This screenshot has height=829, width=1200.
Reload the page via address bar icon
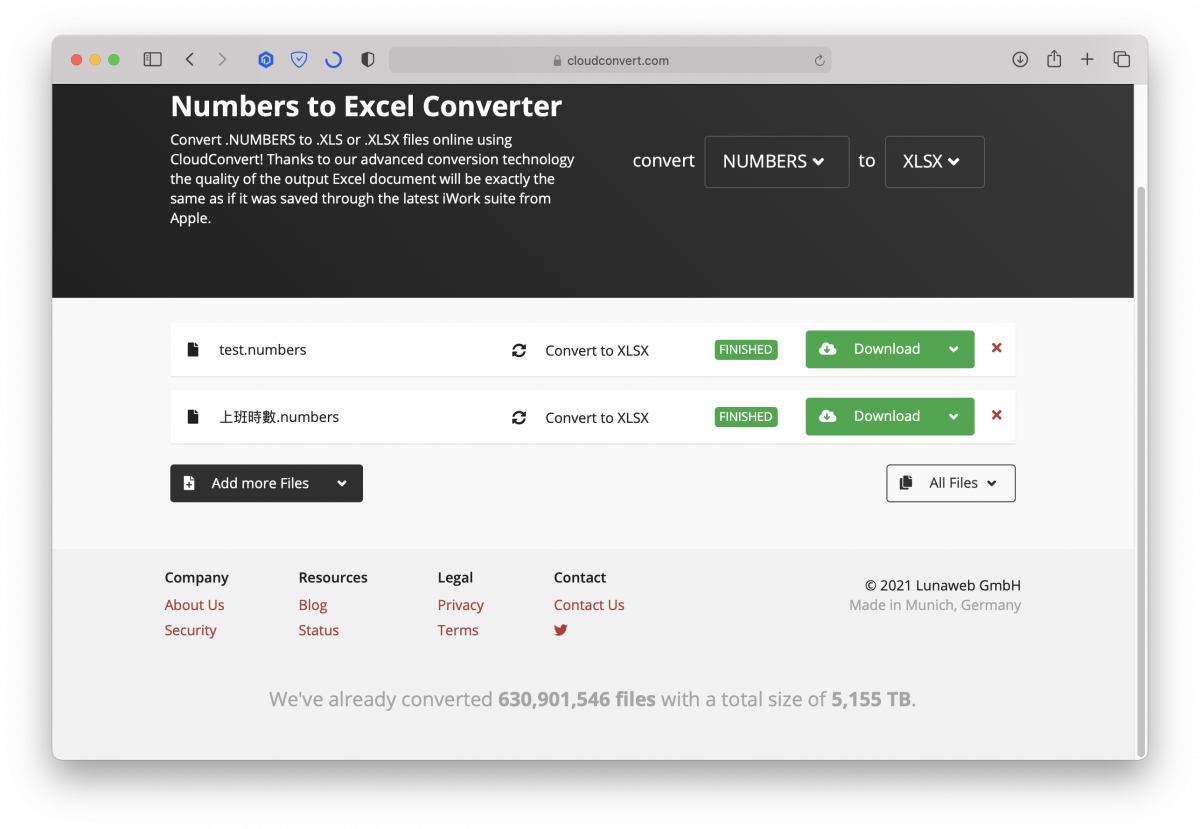pyautogui.click(x=819, y=60)
